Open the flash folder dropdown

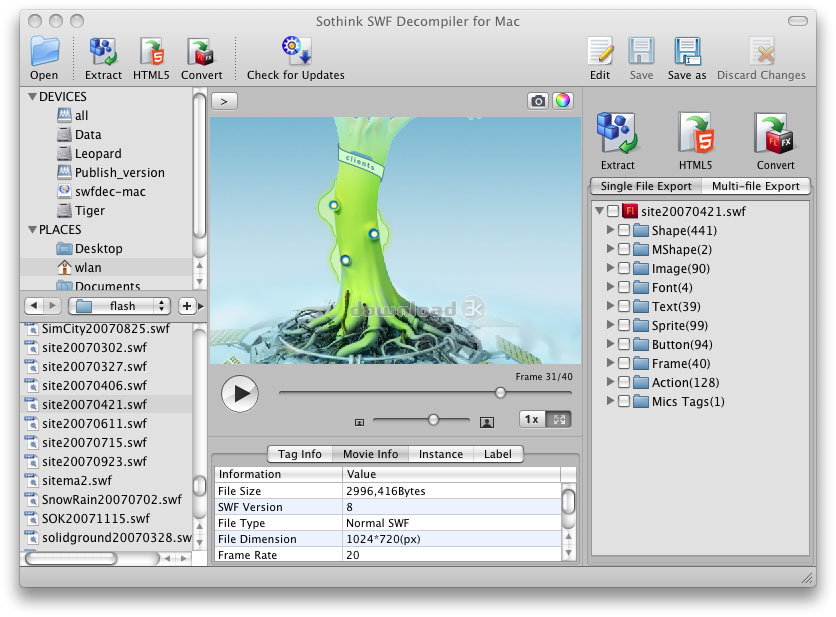(x=119, y=306)
